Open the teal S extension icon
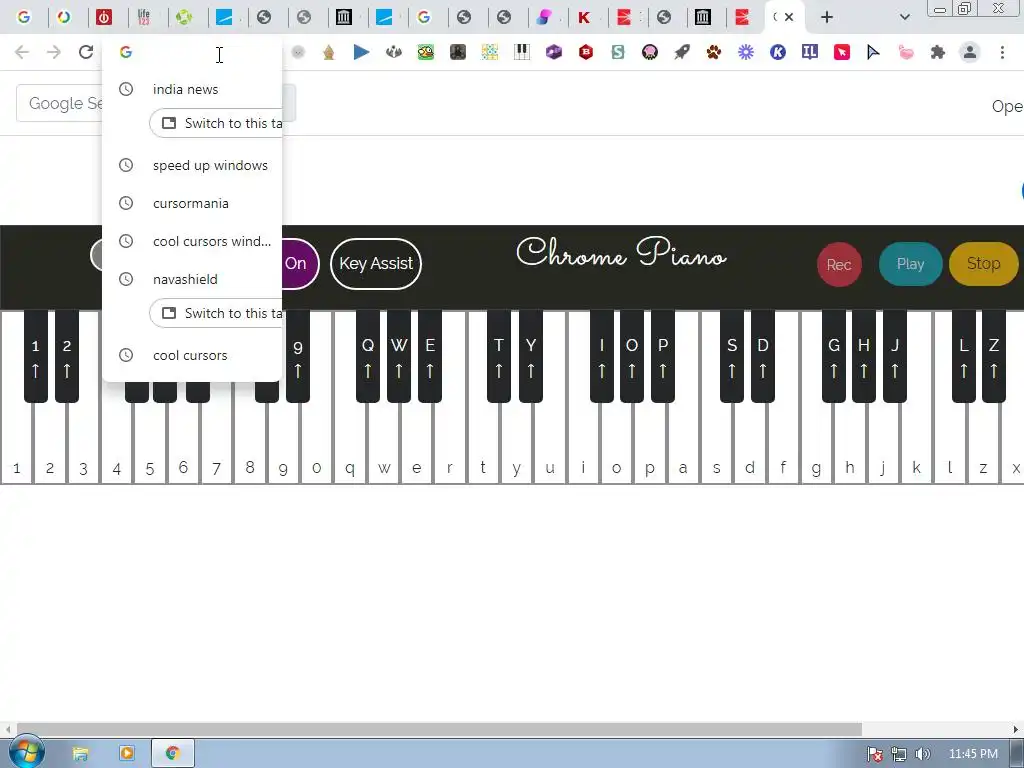 pos(618,52)
